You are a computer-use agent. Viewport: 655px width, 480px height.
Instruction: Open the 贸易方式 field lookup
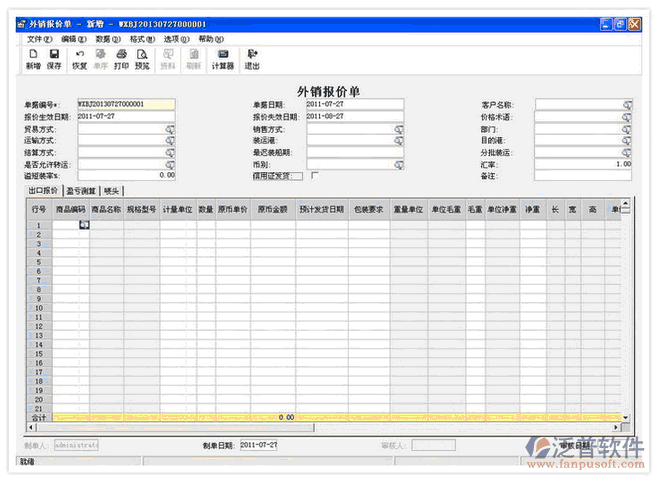[170, 128]
